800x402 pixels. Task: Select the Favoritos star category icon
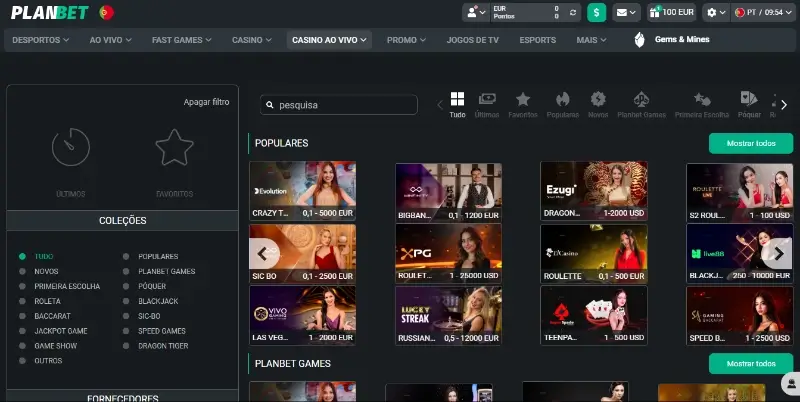coord(522,104)
